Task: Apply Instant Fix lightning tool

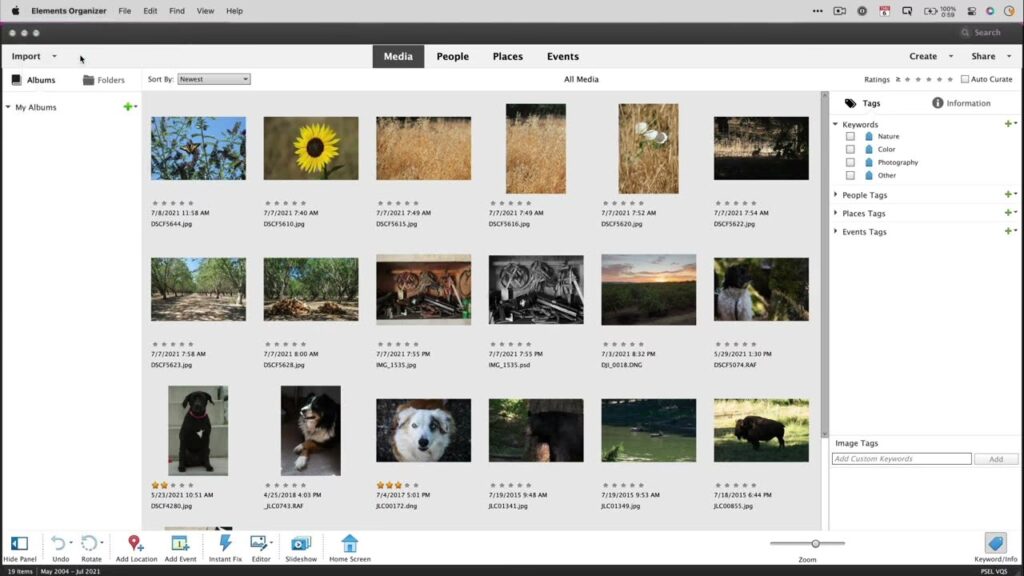Action: [x=225, y=543]
